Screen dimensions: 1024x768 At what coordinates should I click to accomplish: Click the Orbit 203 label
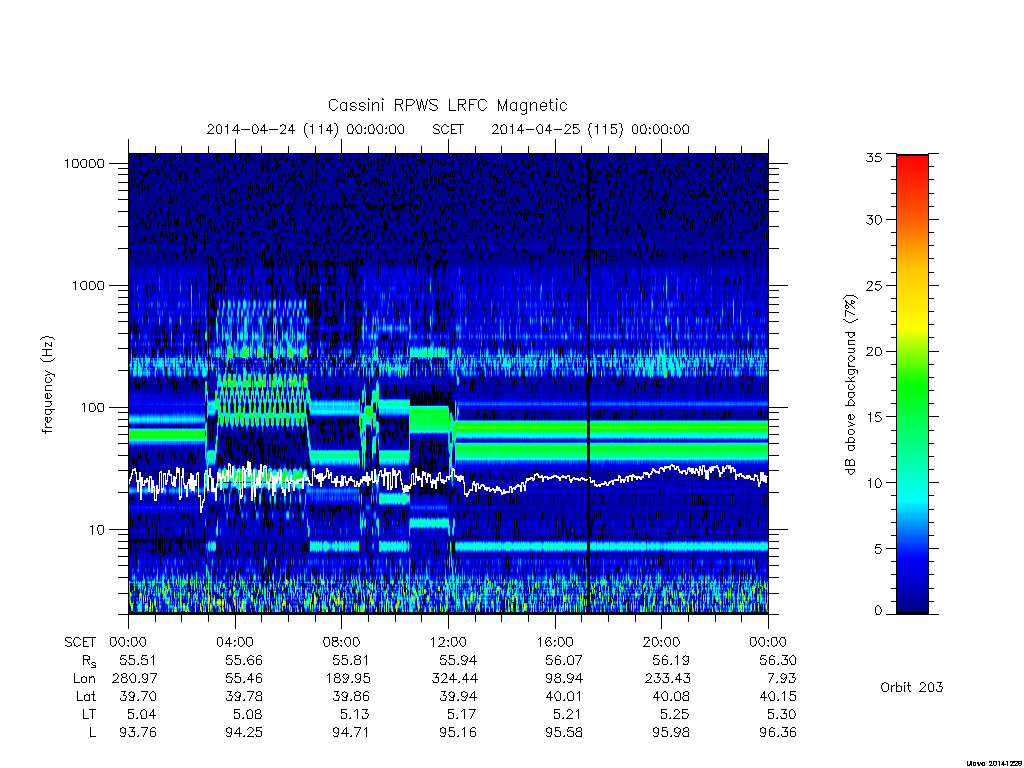[x=912, y=687]
